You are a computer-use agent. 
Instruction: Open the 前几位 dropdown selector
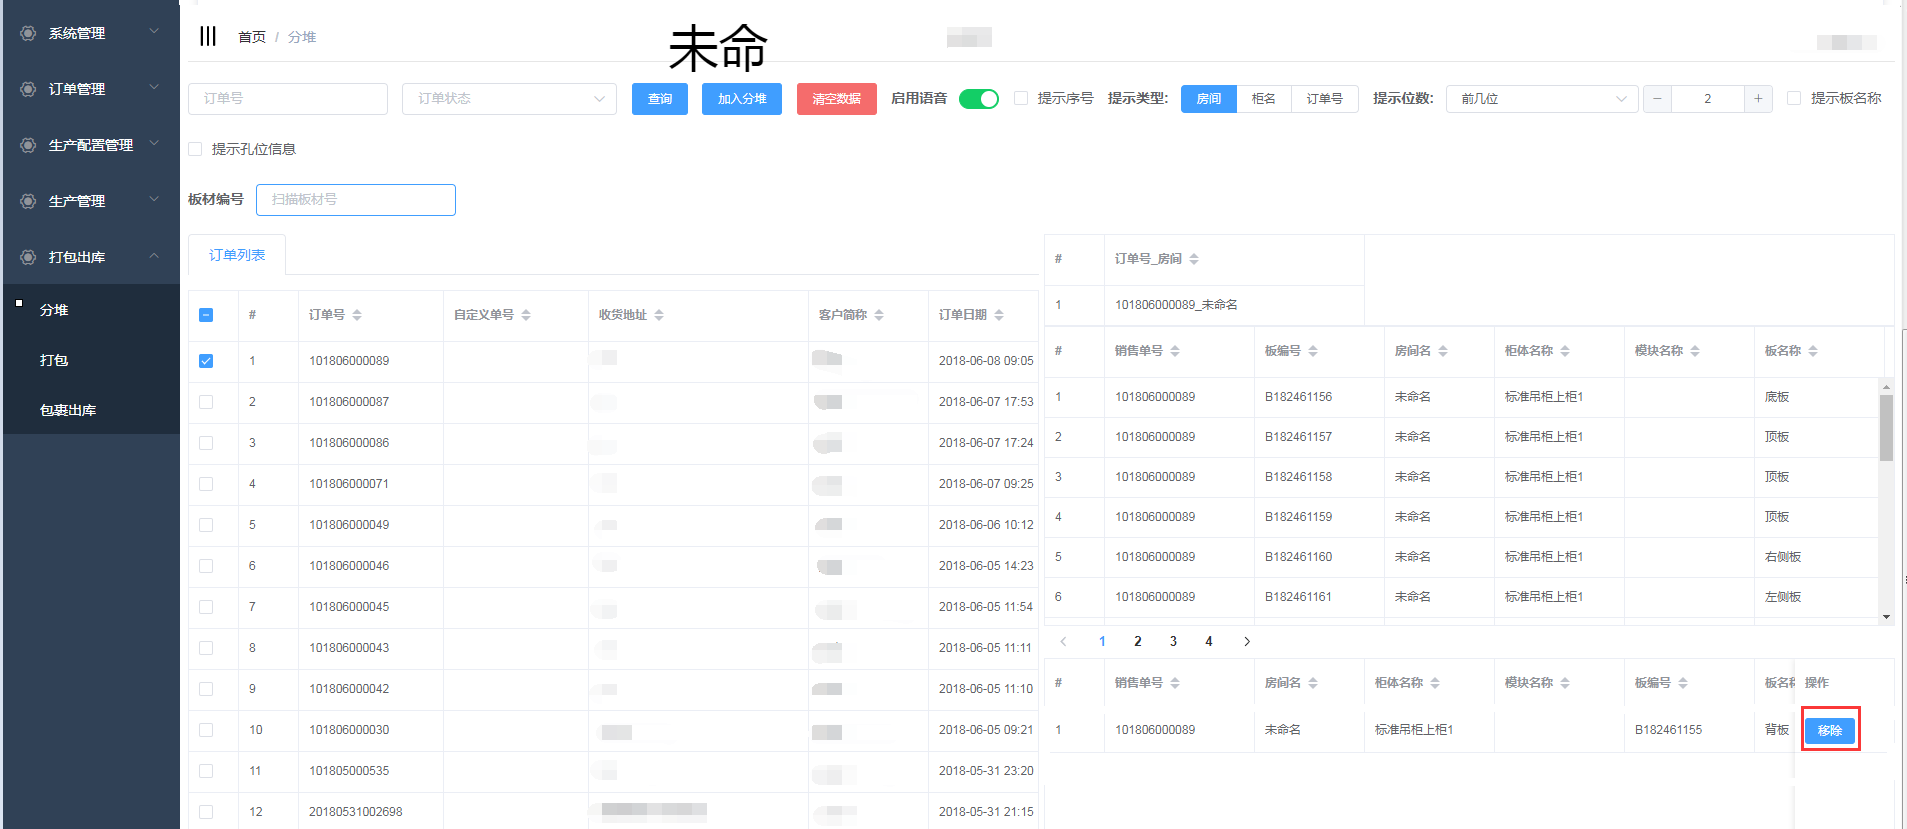[x=1541, y=99]
